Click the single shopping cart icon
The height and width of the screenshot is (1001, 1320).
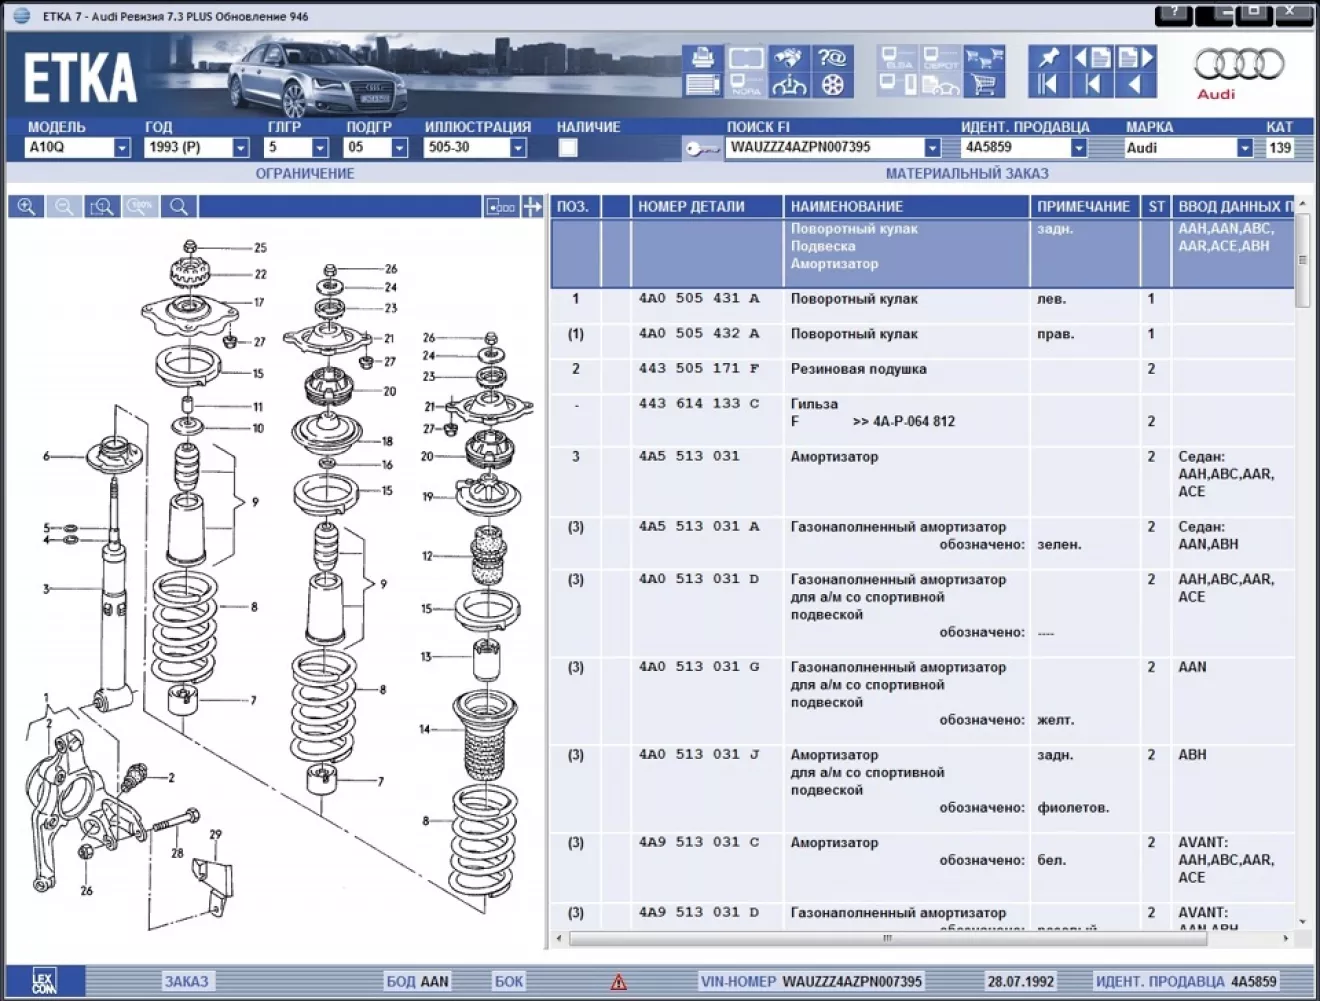[x=984, y=85]
